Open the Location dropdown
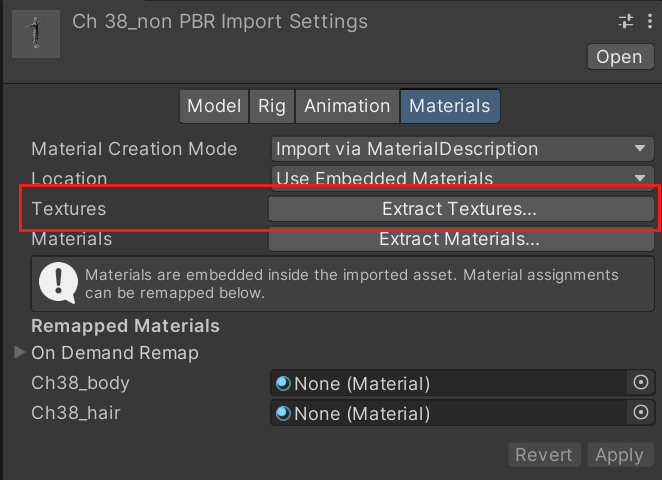This screenshot has width=662, height=480. tap(462, 178)
